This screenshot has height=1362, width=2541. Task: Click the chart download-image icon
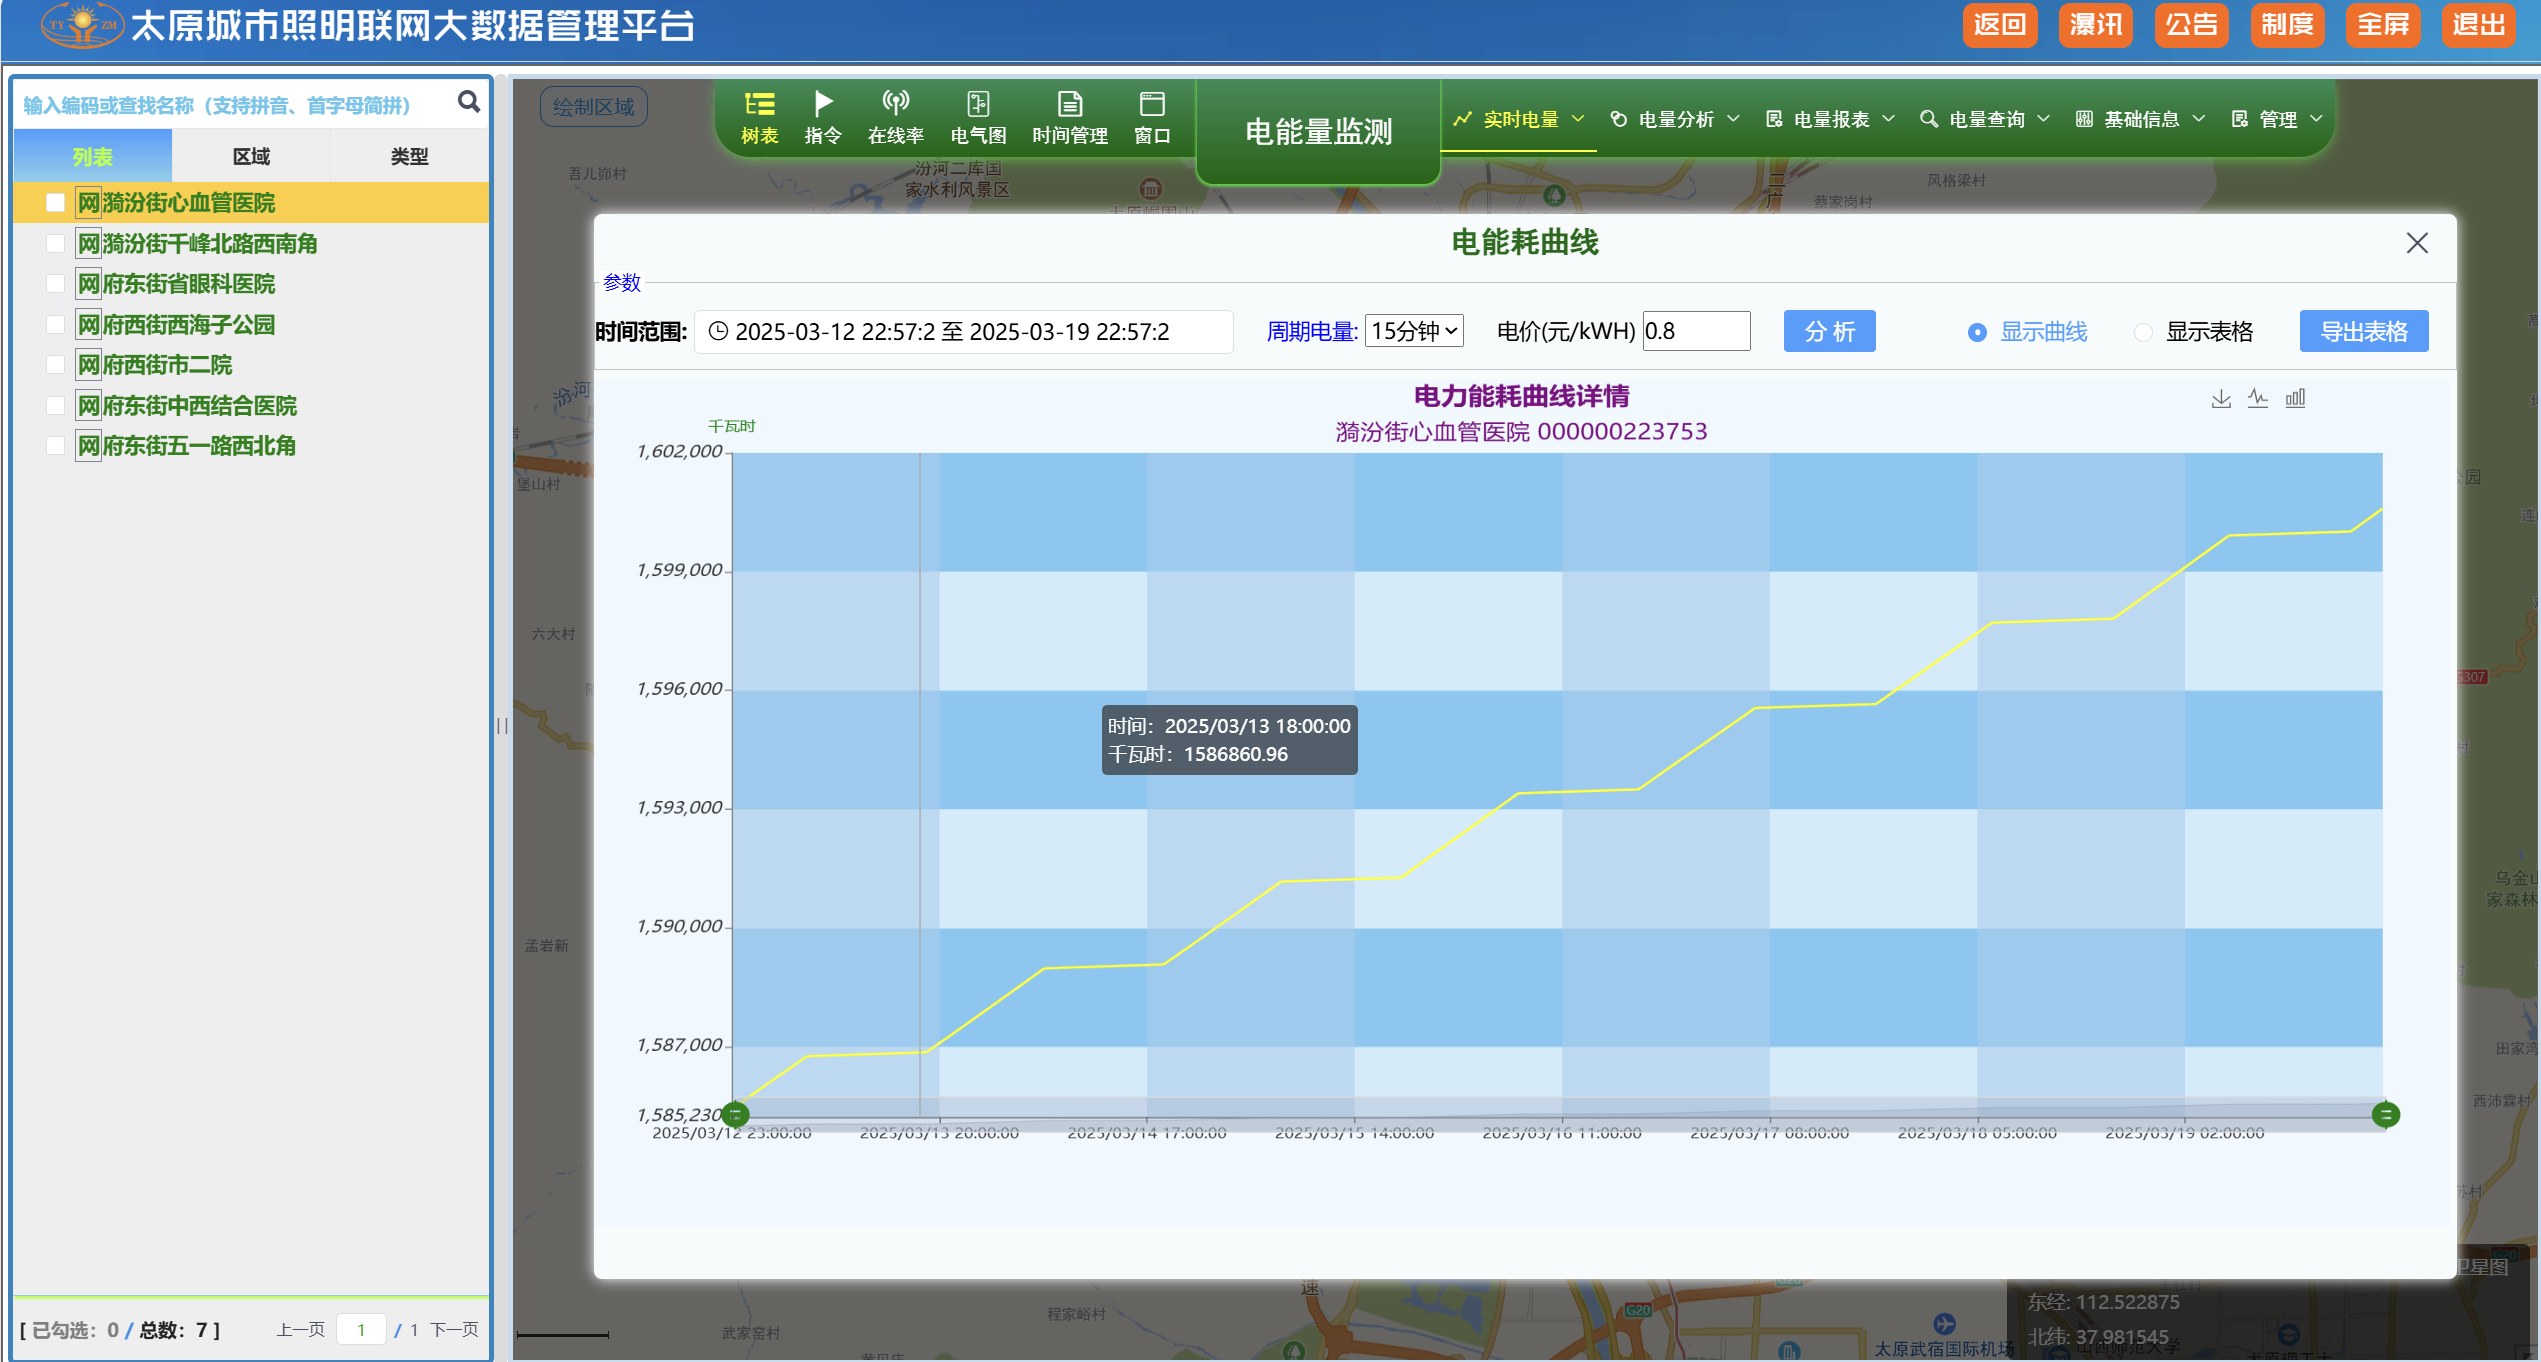point(2220,398)
